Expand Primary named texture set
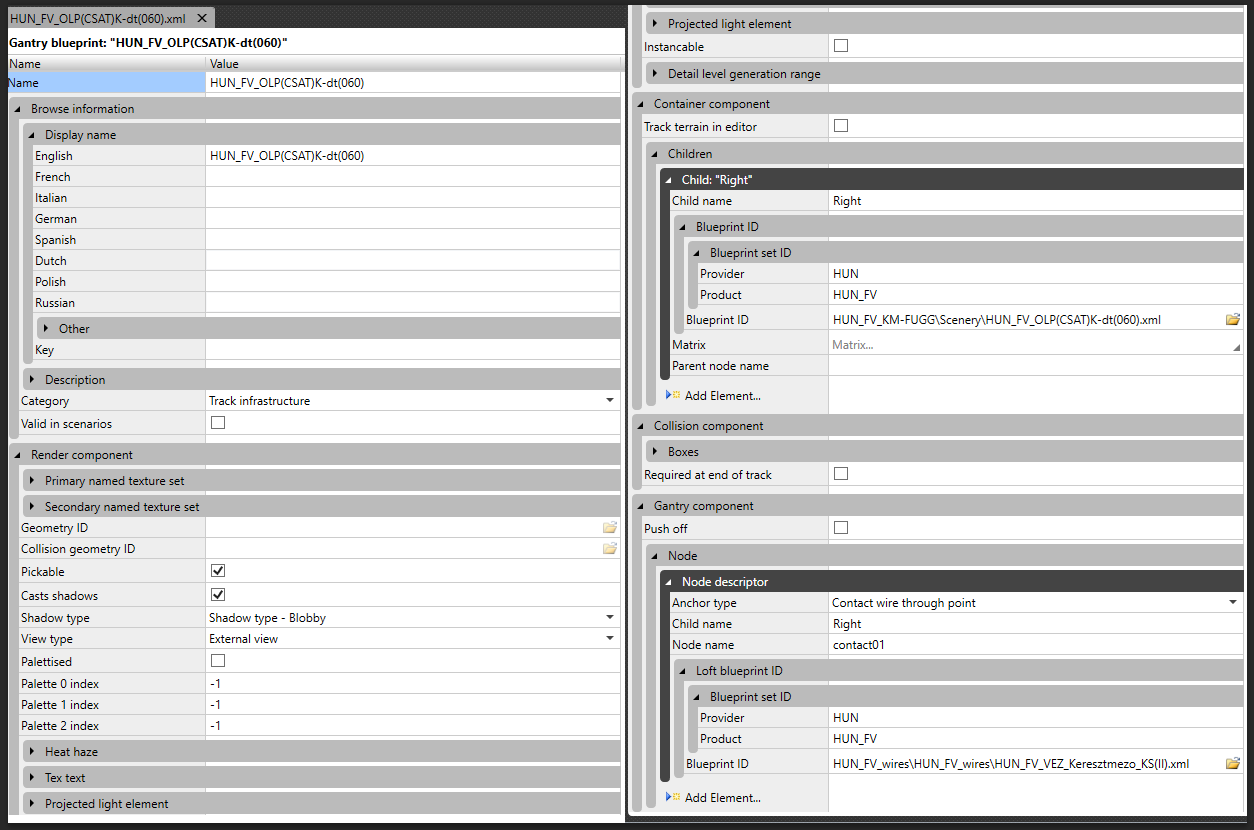This screenshot has width=1254, height=830. (x=33, y=481)
